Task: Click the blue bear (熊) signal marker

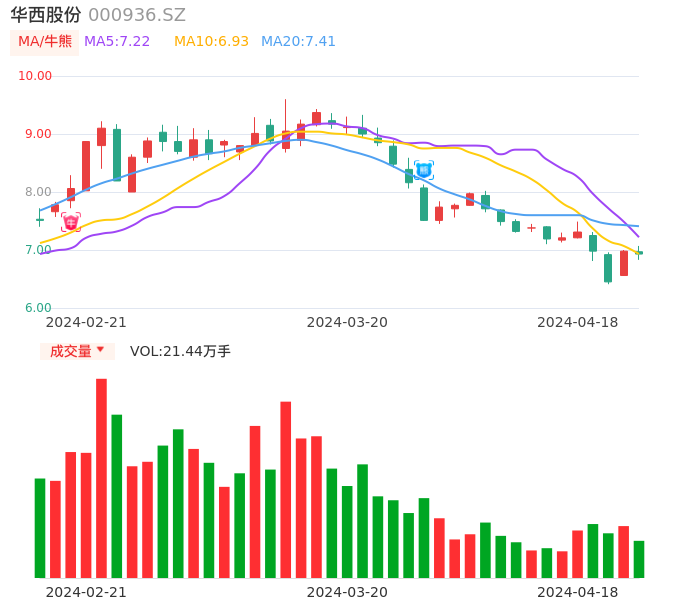Action: 424,170
